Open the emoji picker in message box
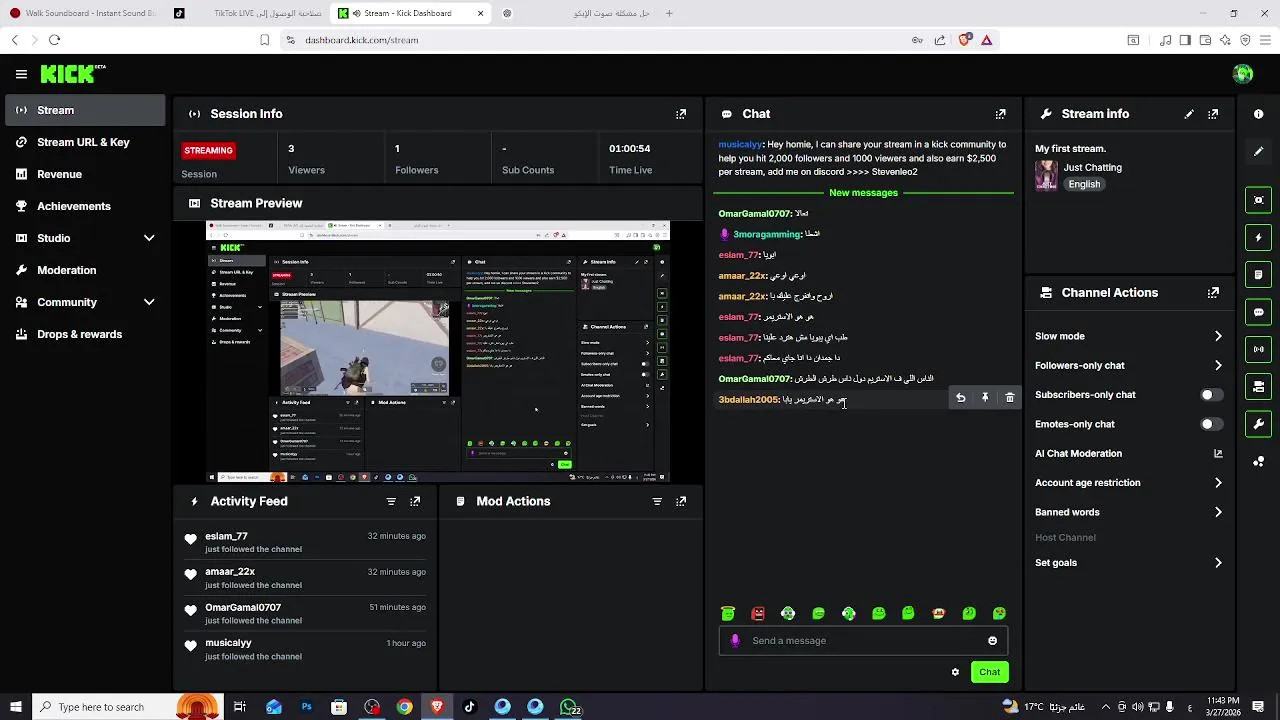This screenshot has width=1280, height=720. click(992, 641)
